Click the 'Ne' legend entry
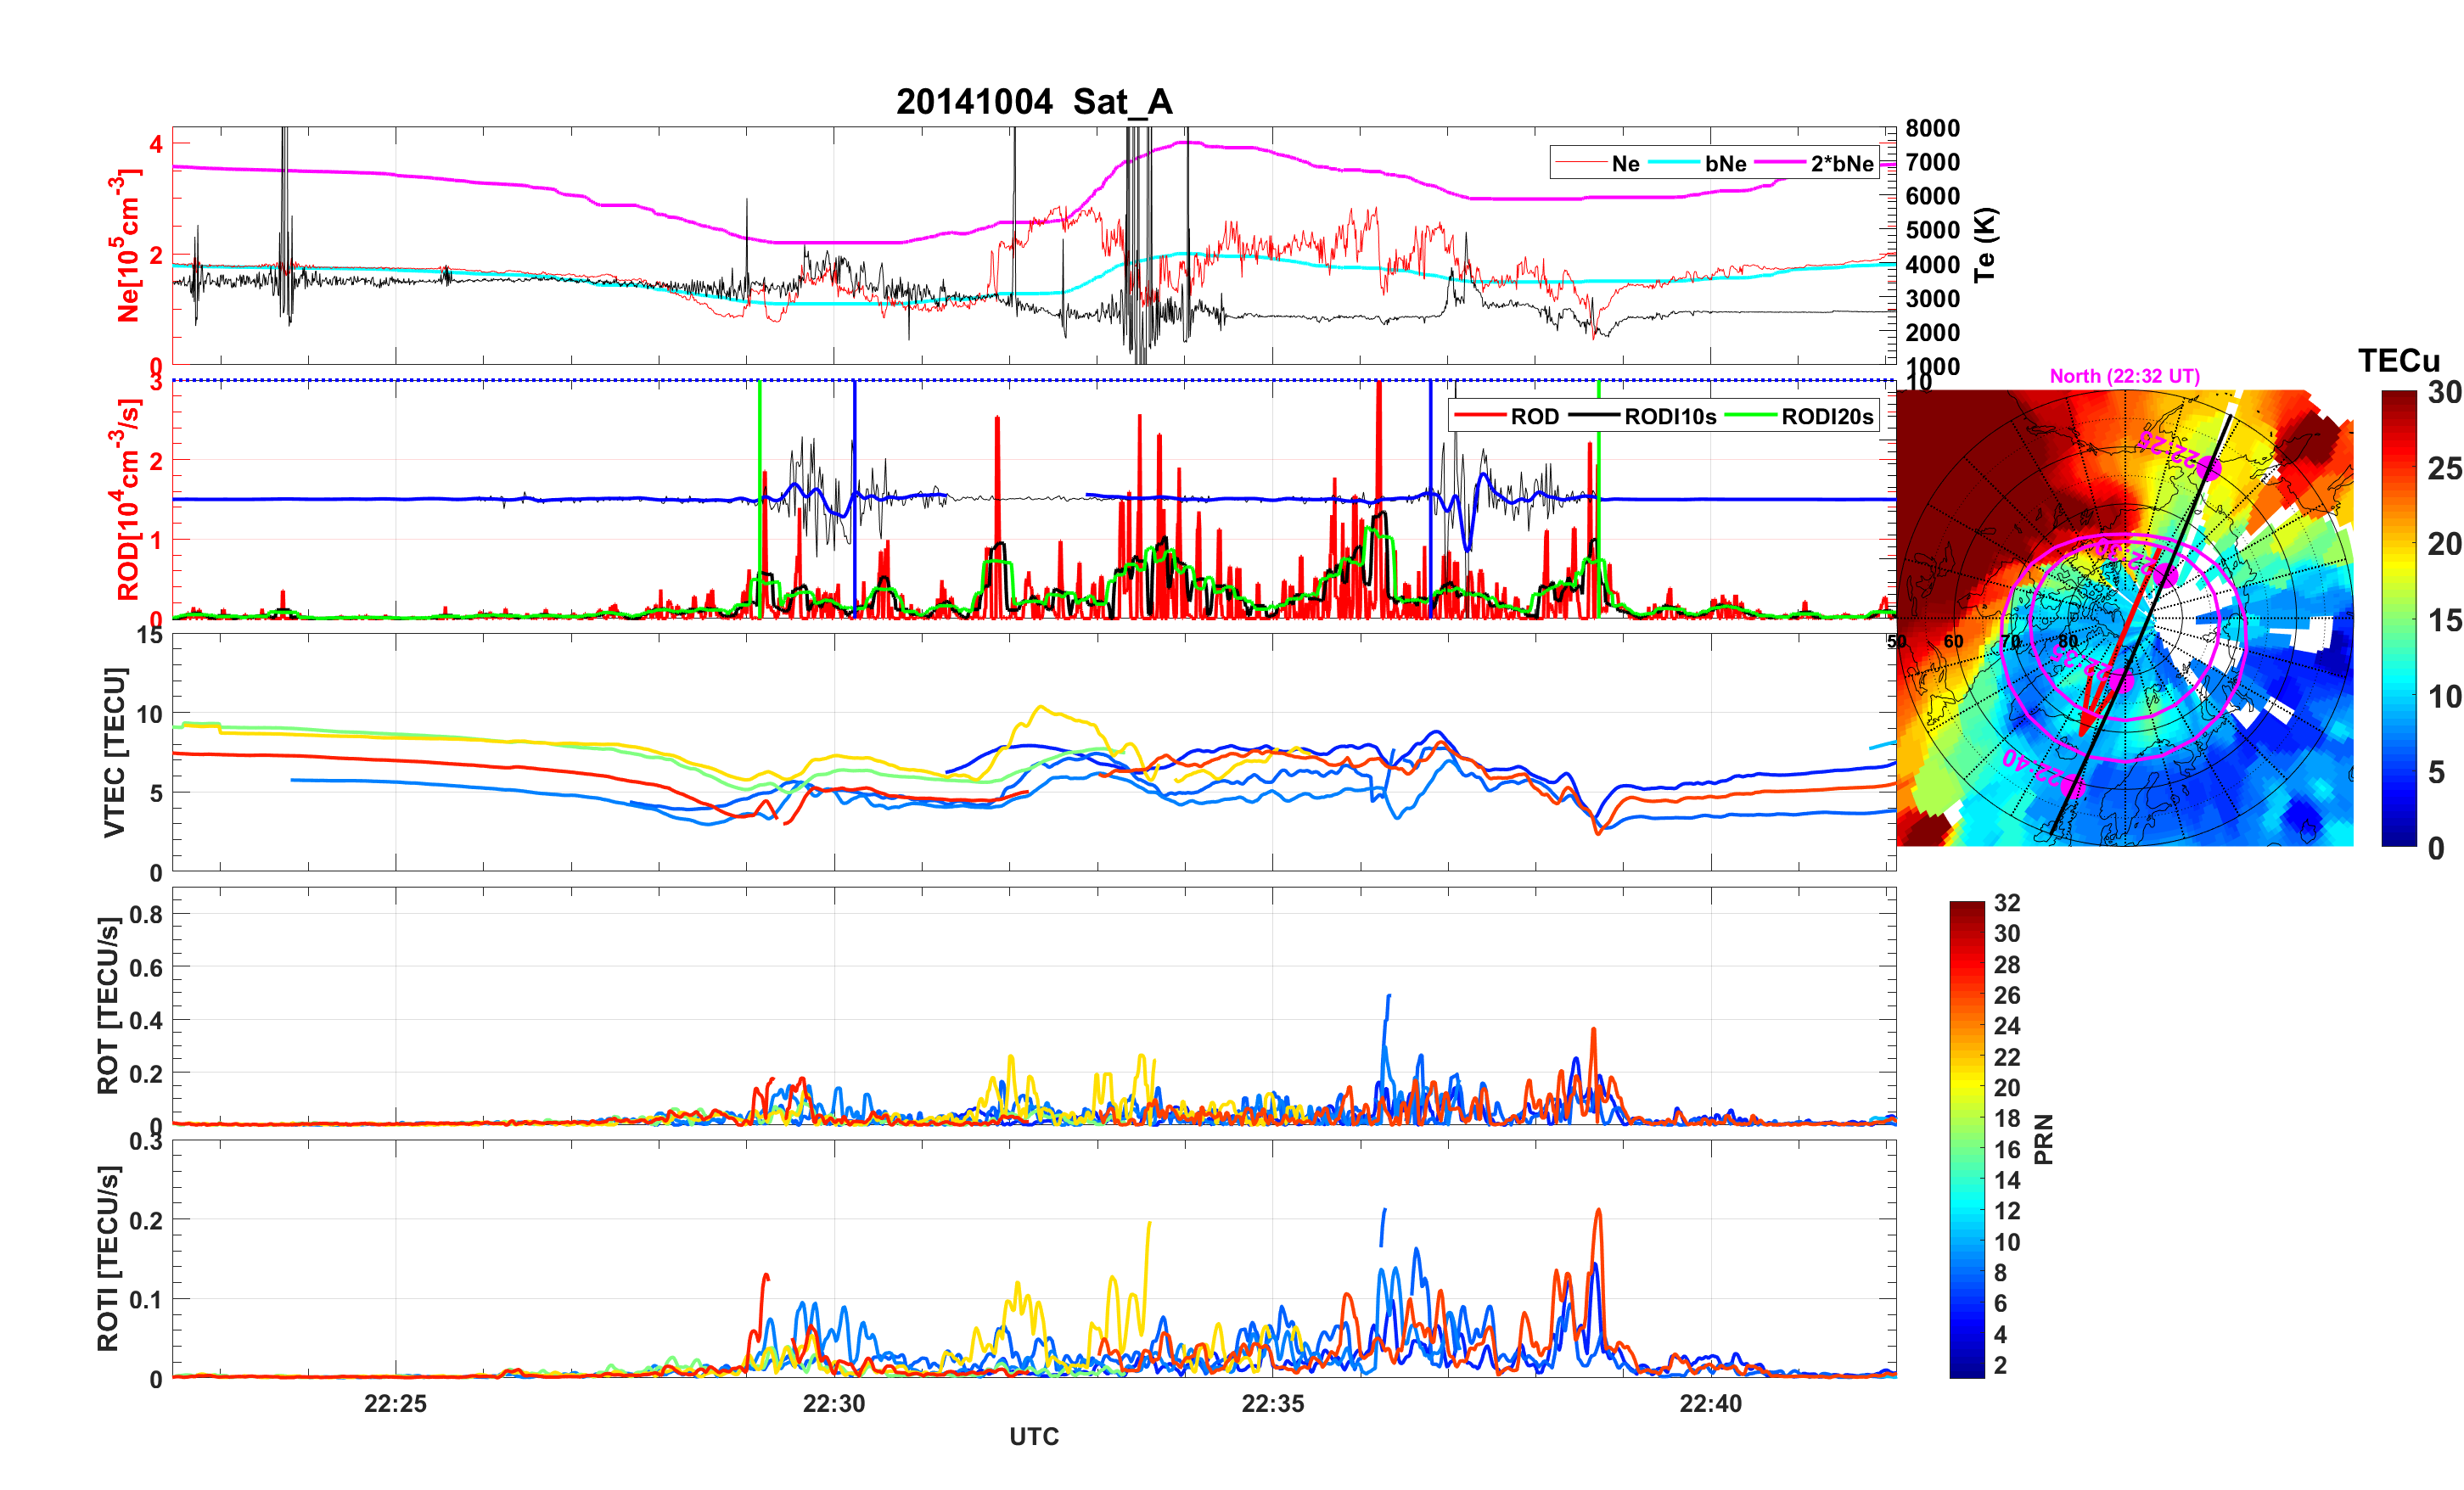 [1625, 164]
